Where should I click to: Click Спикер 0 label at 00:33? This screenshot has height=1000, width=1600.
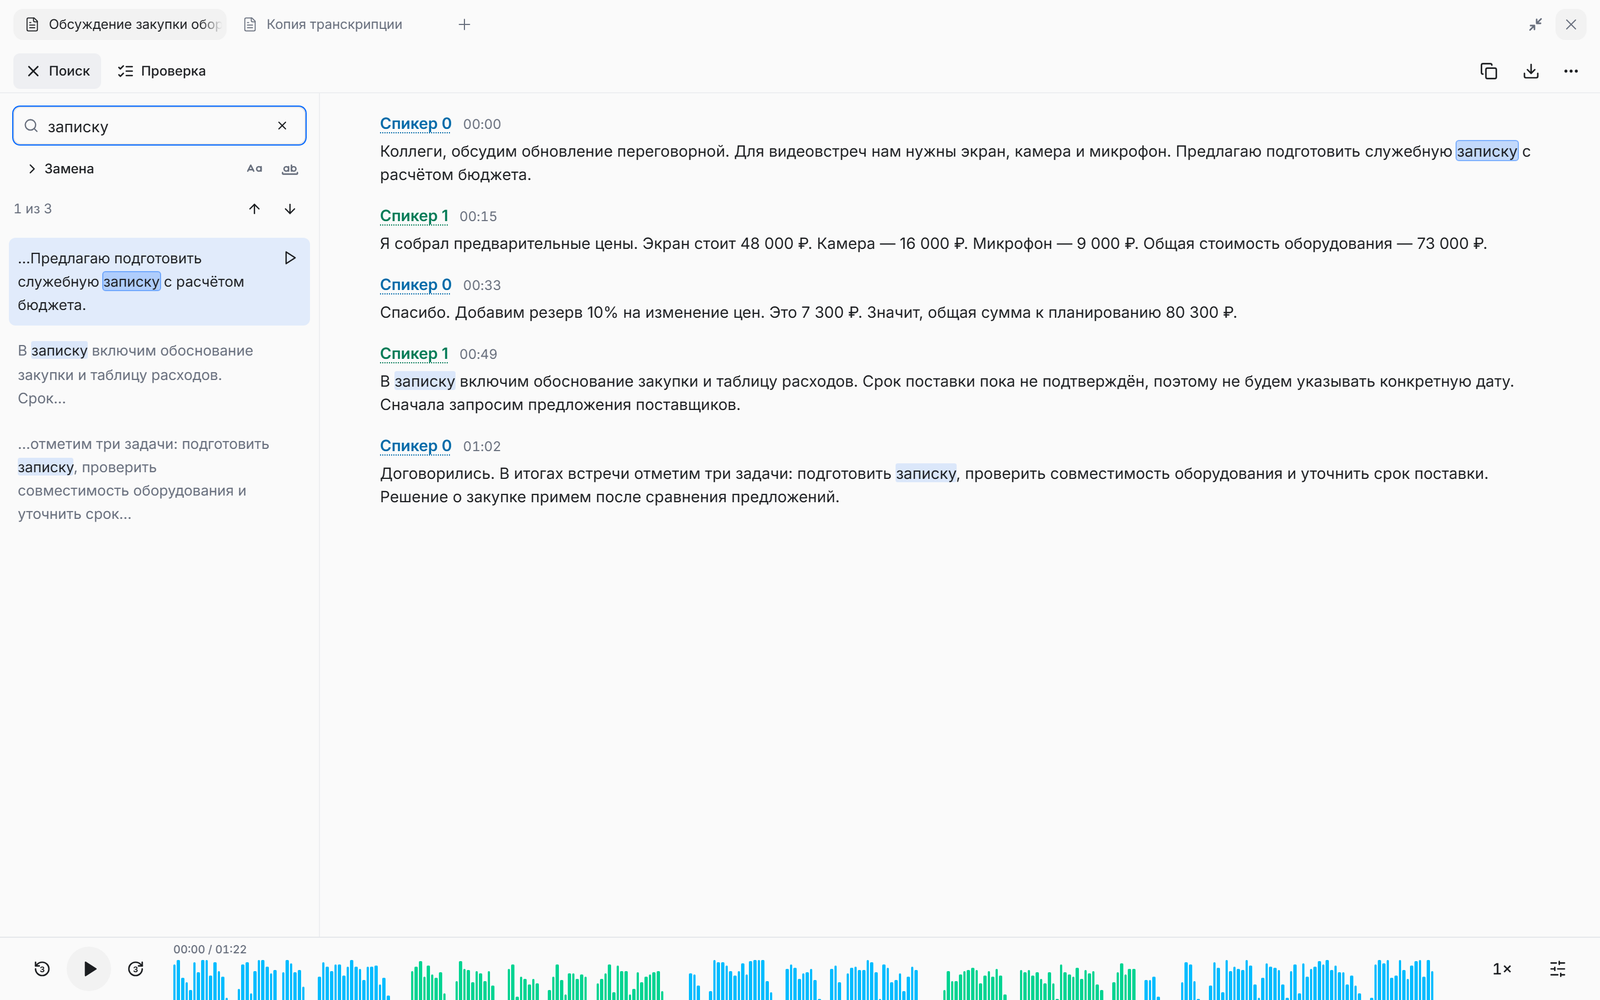click(416, 285)
